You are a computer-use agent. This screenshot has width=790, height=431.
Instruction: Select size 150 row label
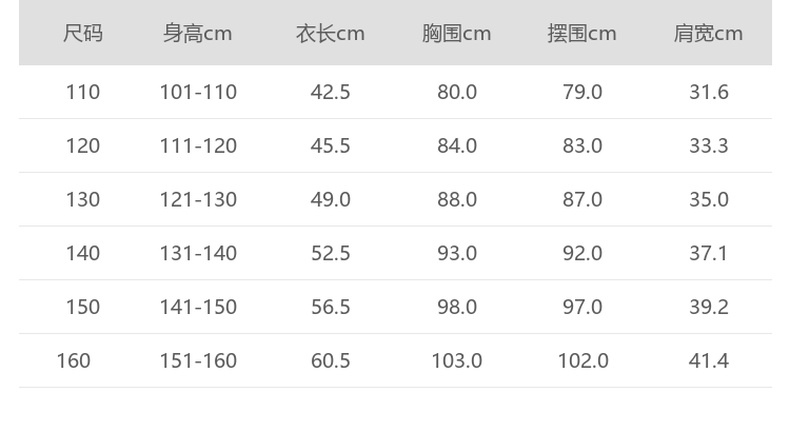coord(83,307)
